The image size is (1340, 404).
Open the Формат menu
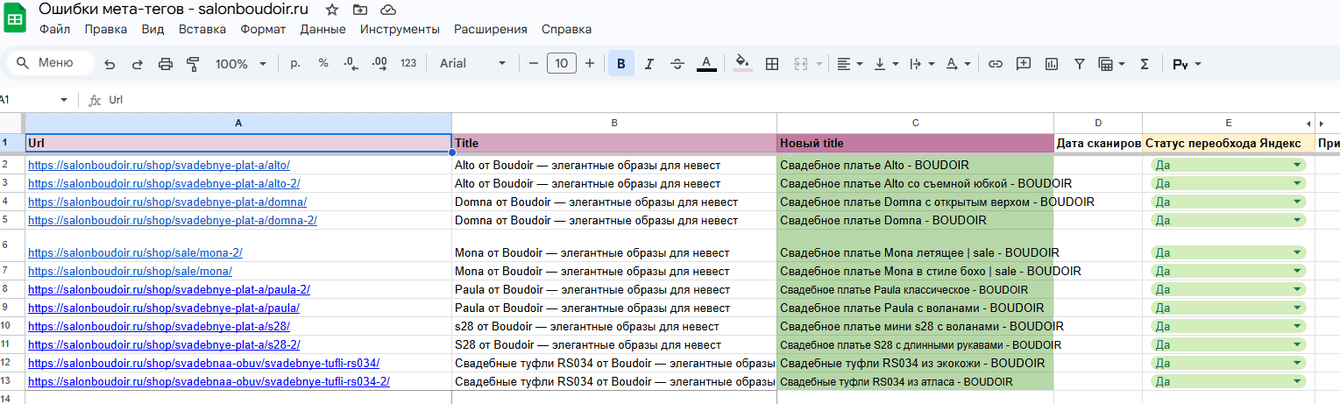(263, 29)
